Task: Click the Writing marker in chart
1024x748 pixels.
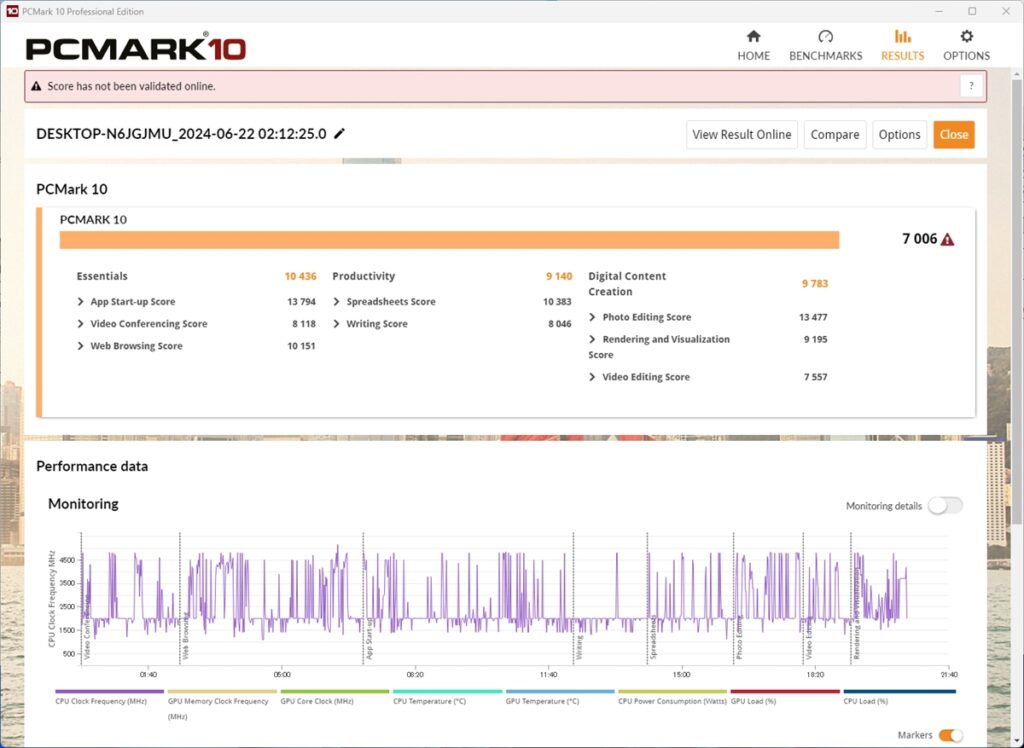Action: tap(579, 647)
